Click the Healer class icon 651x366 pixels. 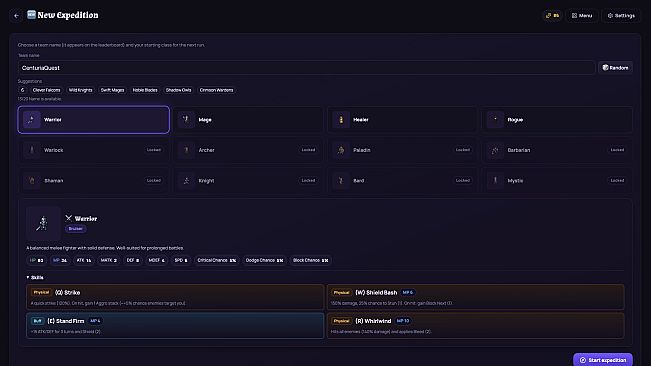point(341,120)
